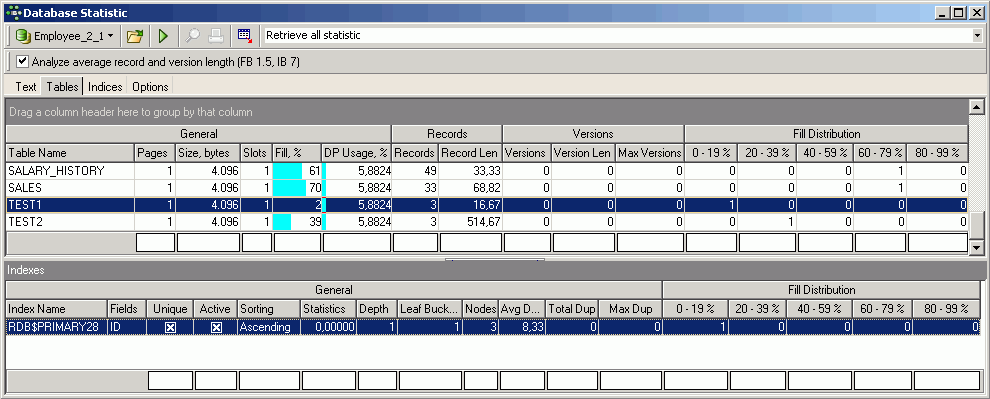Click the Depth column header

point(377,309)
